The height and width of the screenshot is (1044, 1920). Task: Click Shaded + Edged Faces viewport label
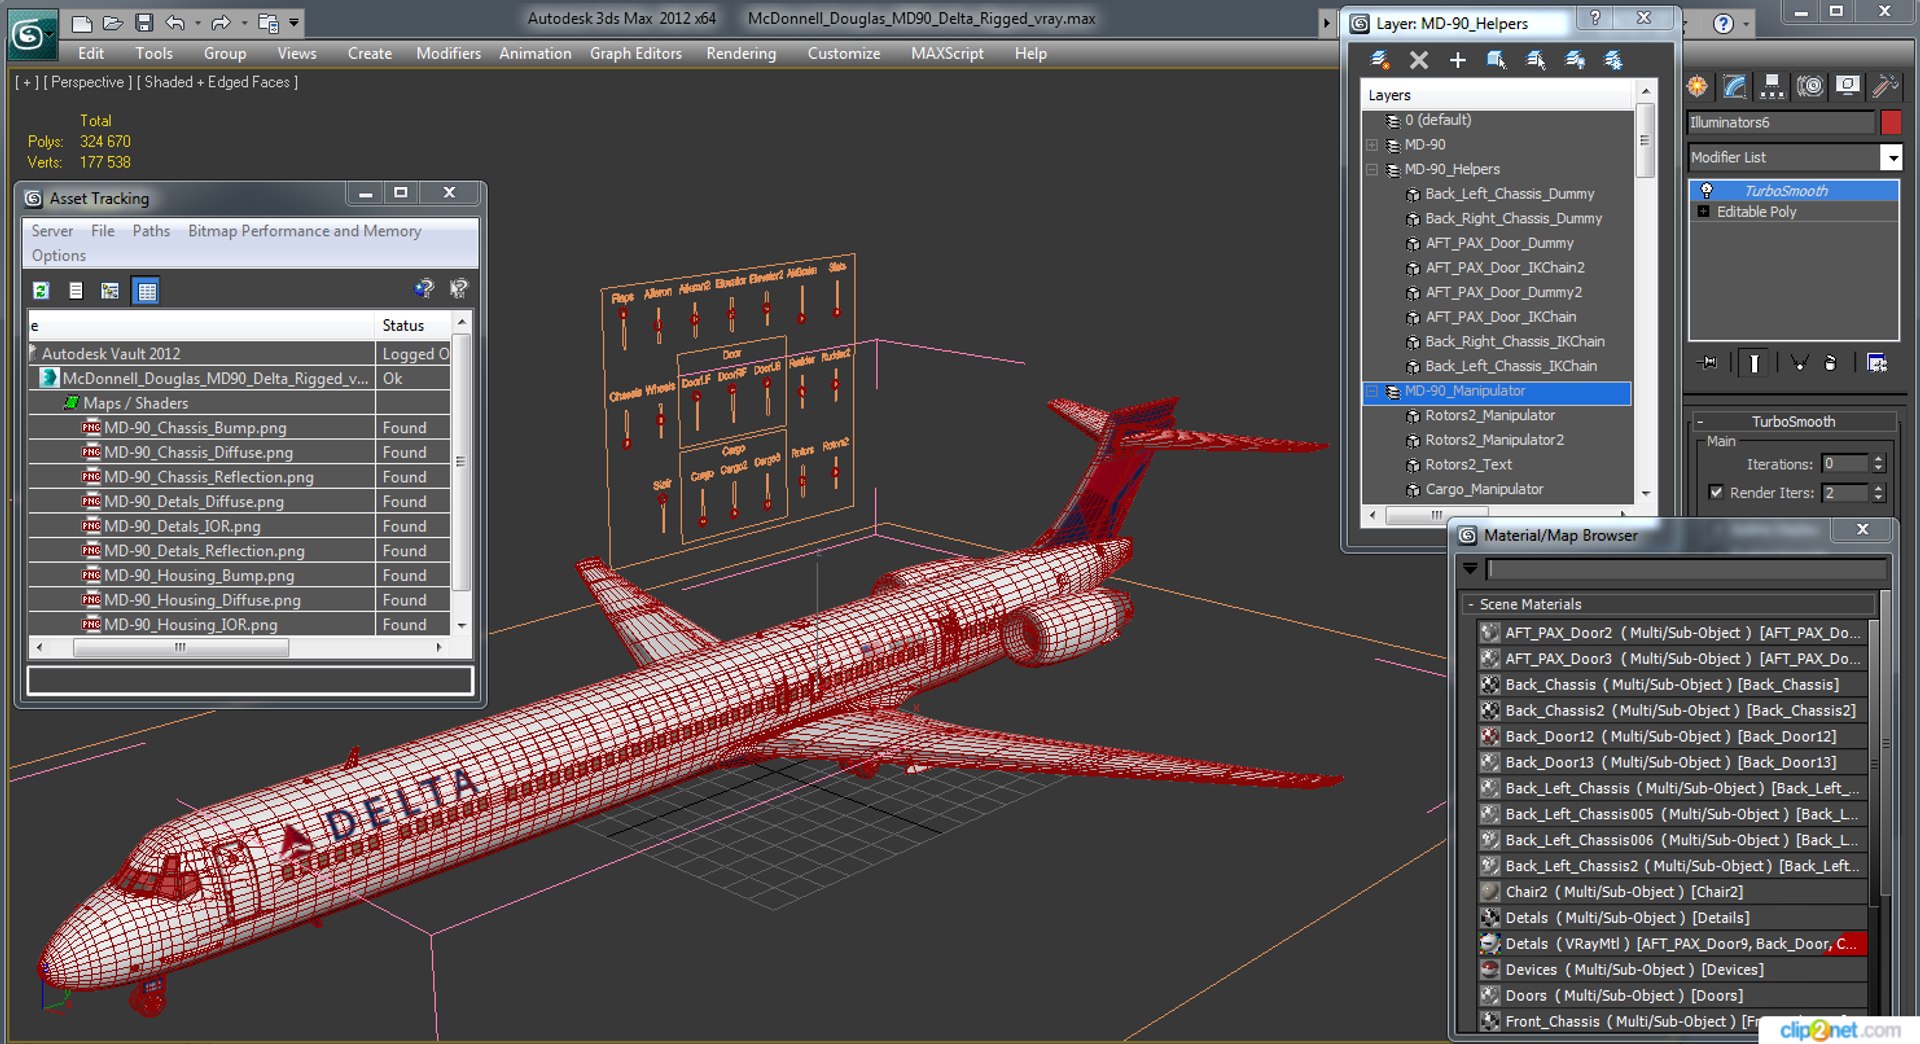217,82
